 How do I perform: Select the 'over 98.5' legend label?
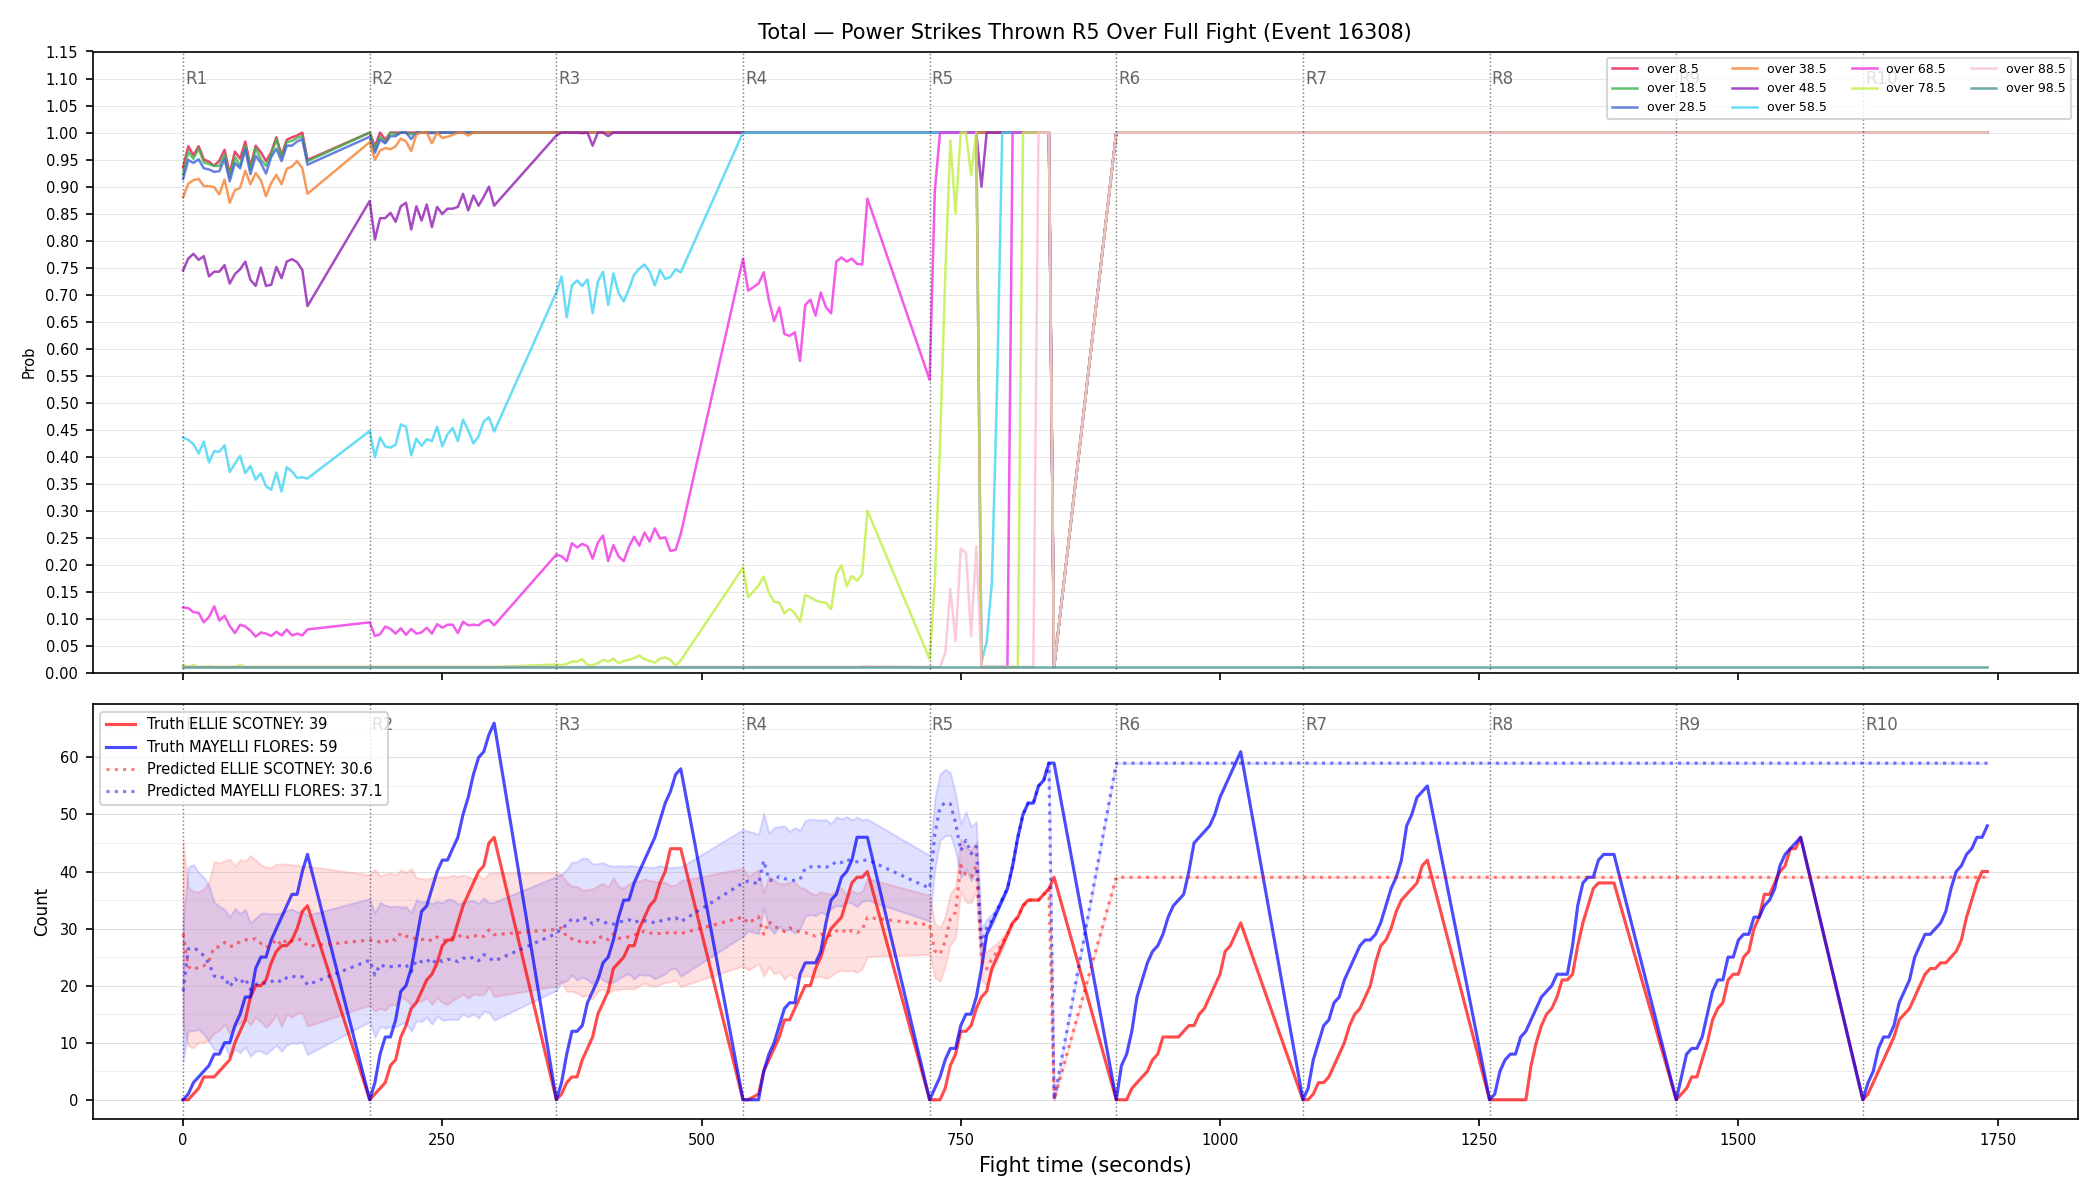pos(2035,88)
